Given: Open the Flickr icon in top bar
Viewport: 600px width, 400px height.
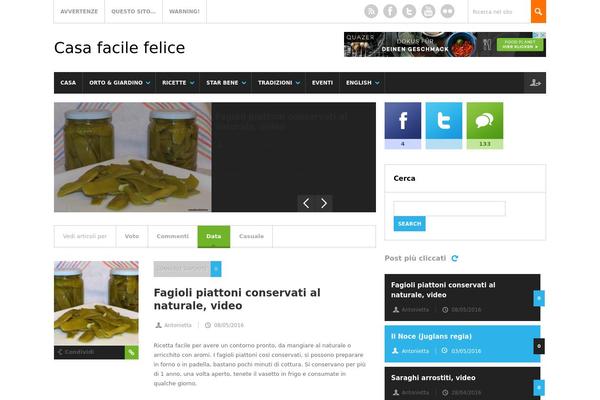Looking at the screenshot, I should coord(447,11).
